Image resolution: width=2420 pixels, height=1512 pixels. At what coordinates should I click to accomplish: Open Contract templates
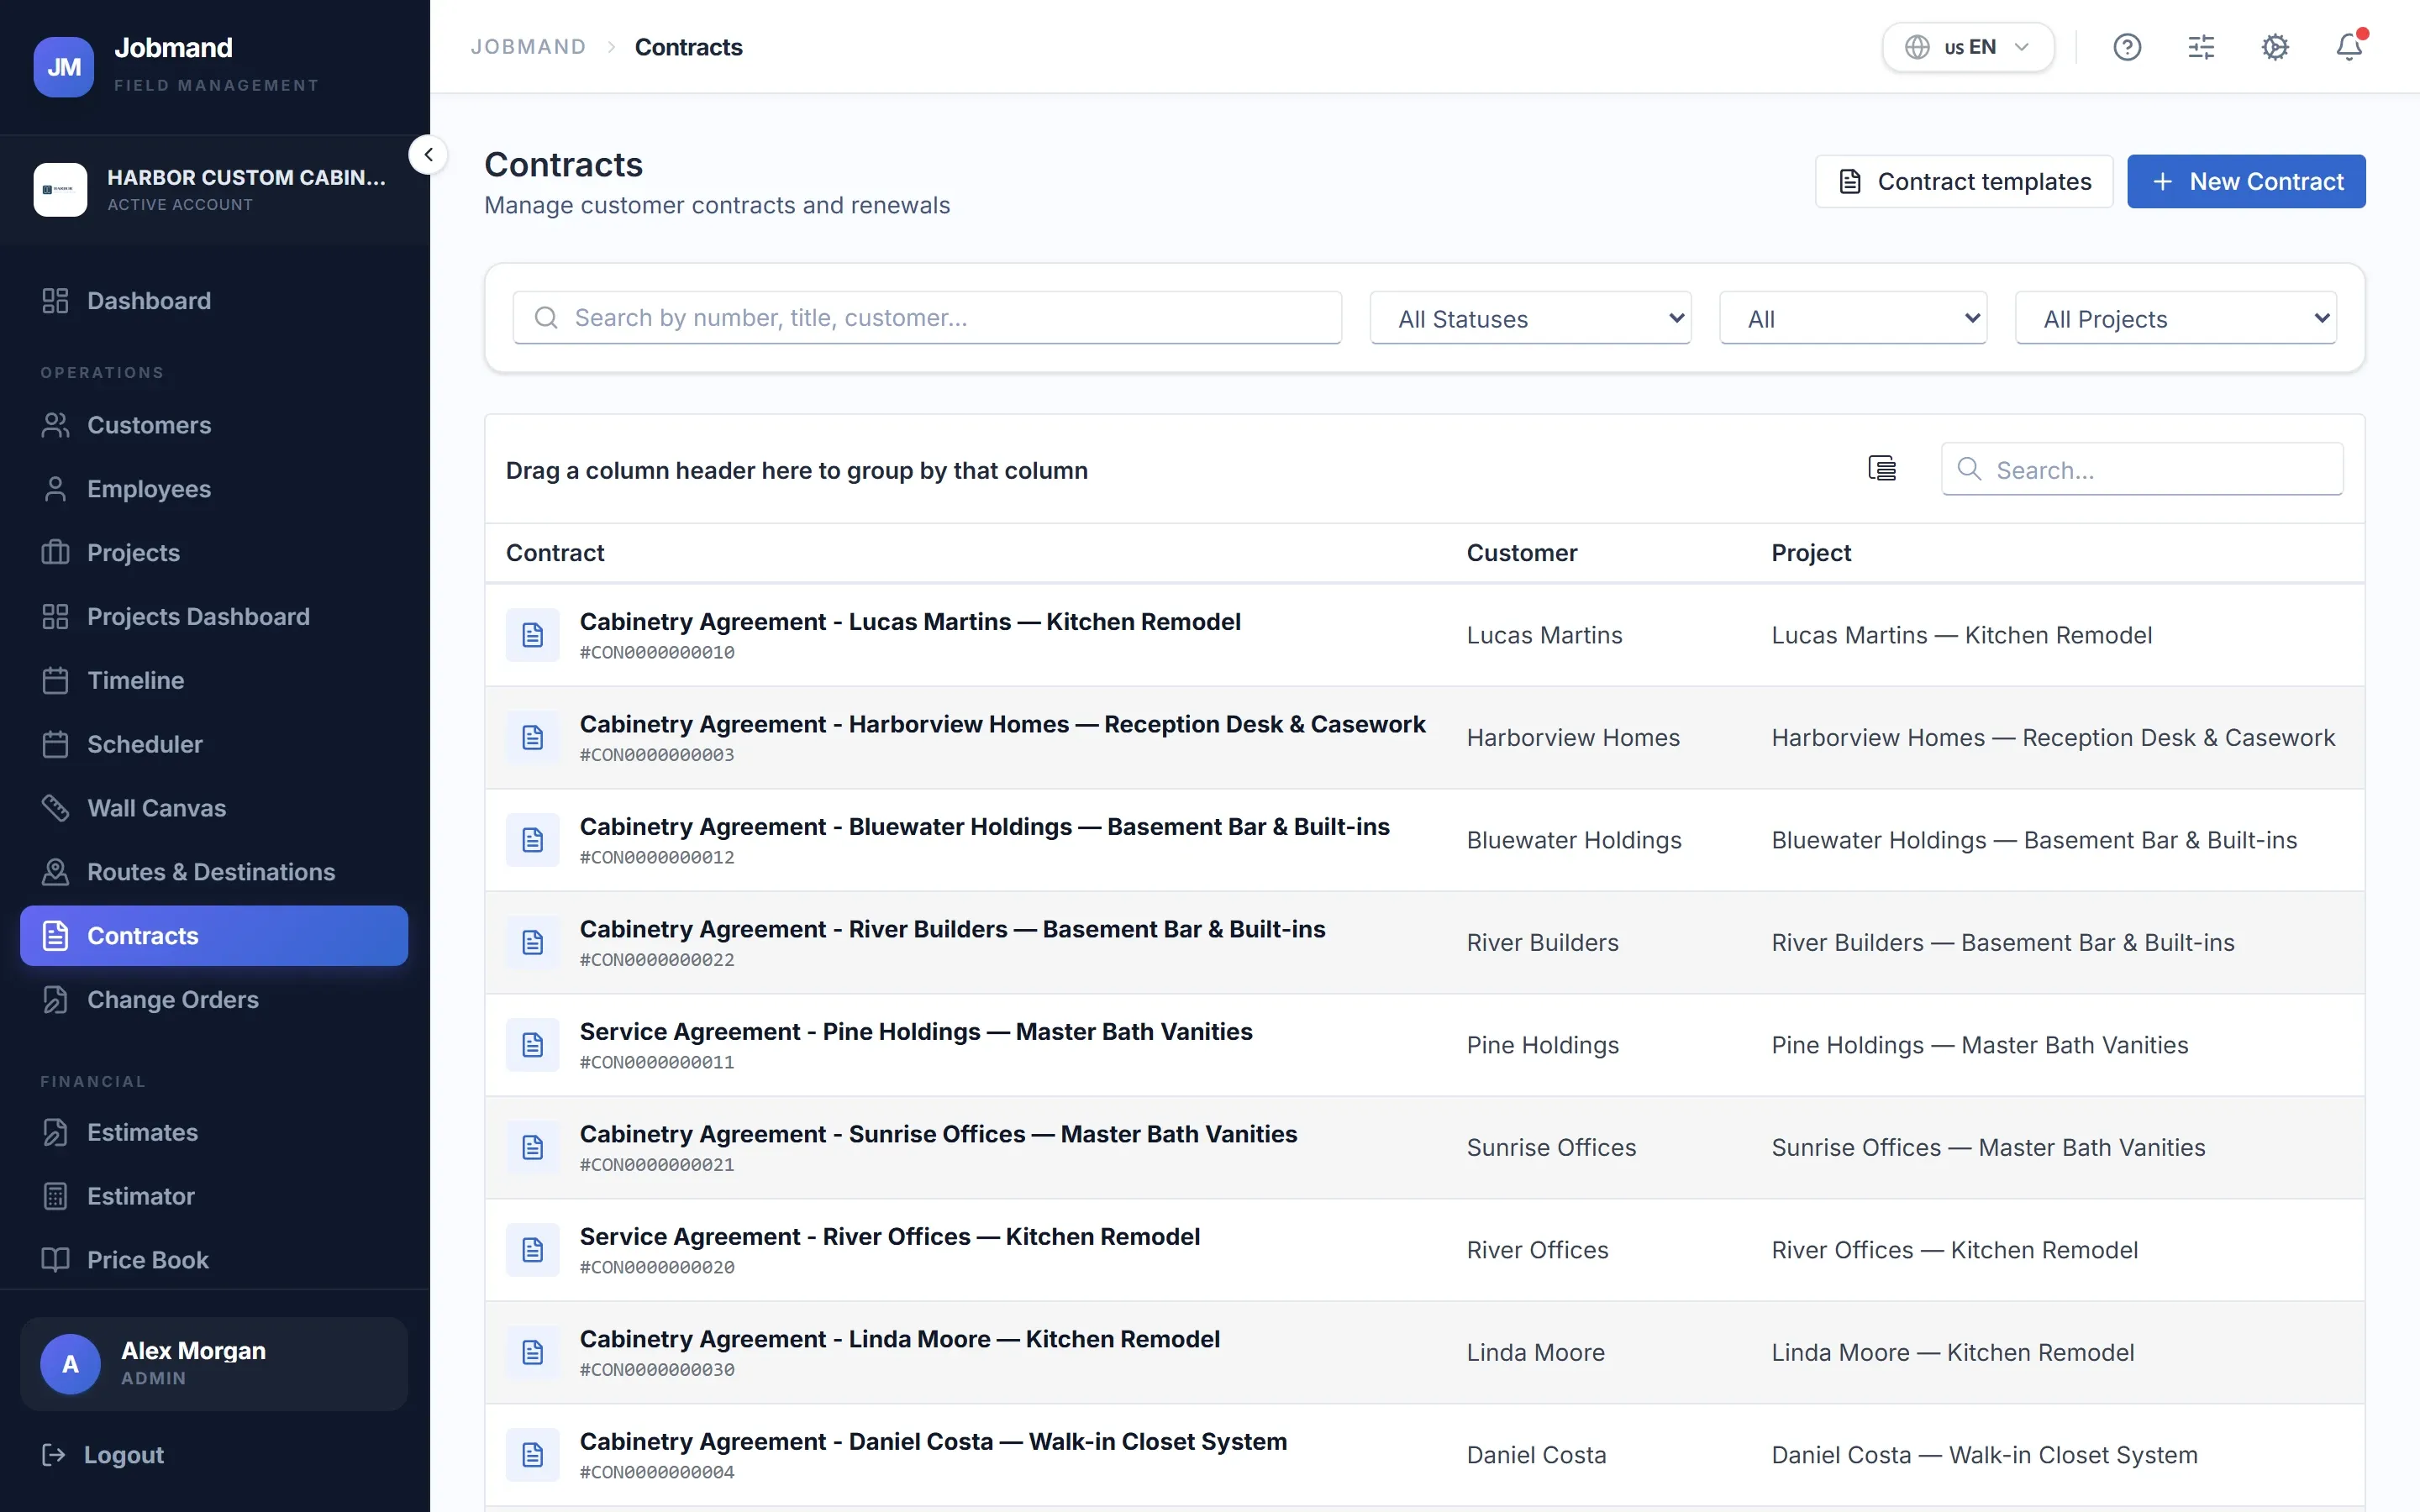click(x=1964, y=181)
